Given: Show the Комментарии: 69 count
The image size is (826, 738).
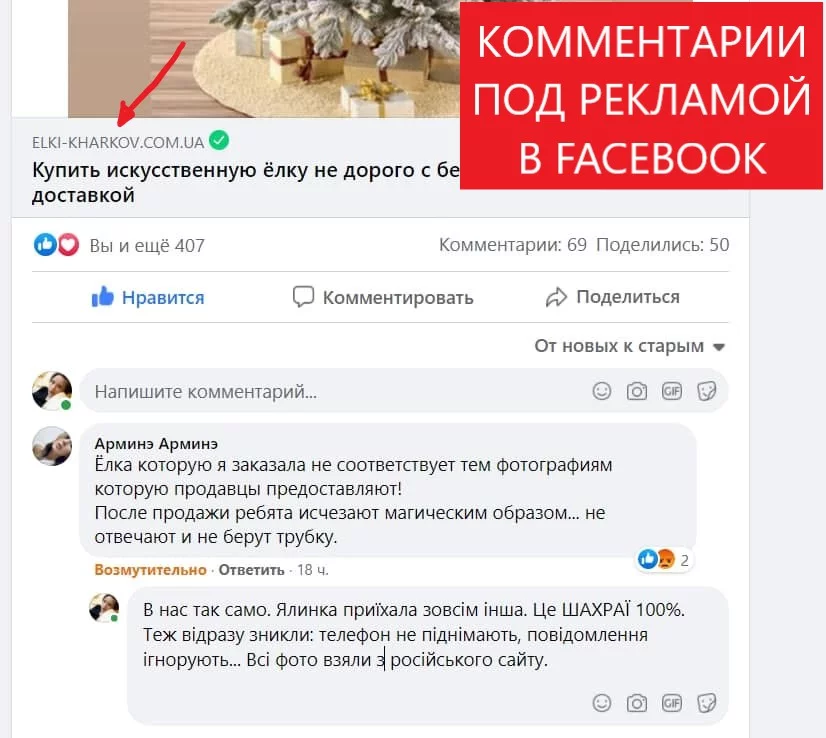Looking at the screenshot, I should pos(513,245).
